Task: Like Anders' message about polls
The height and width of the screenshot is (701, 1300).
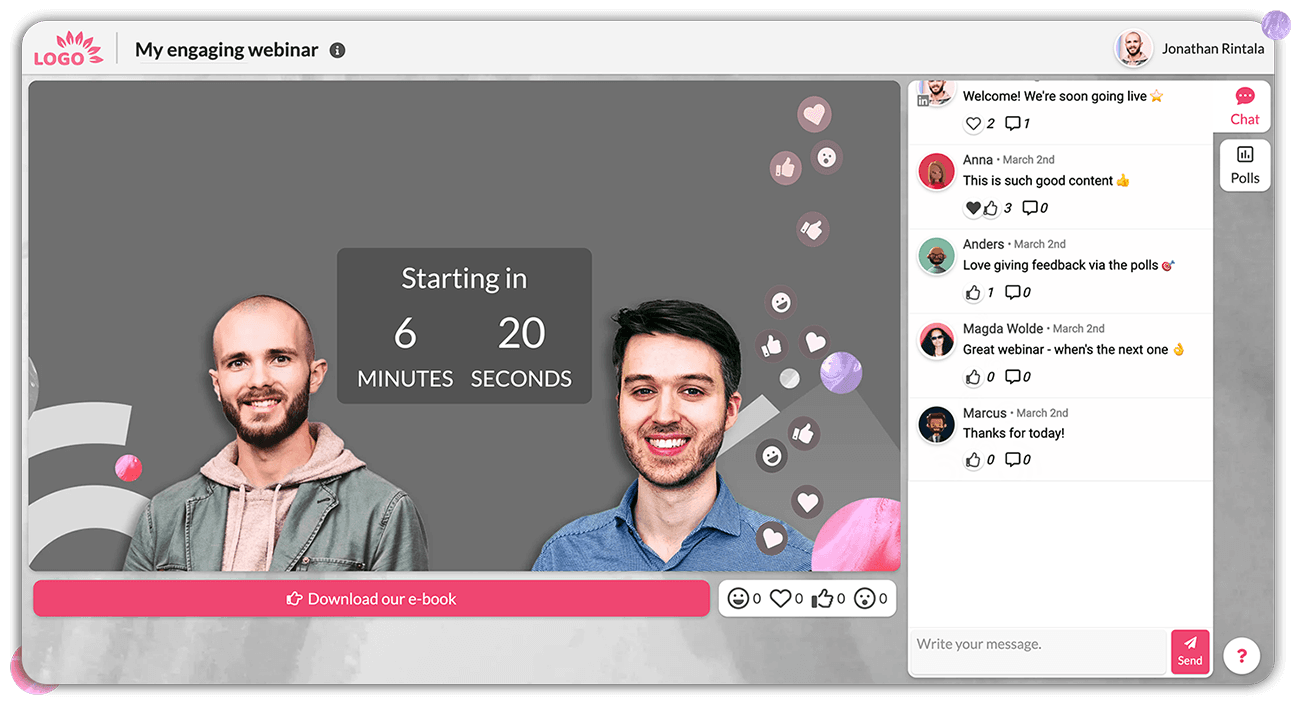Action: [973, 292]
